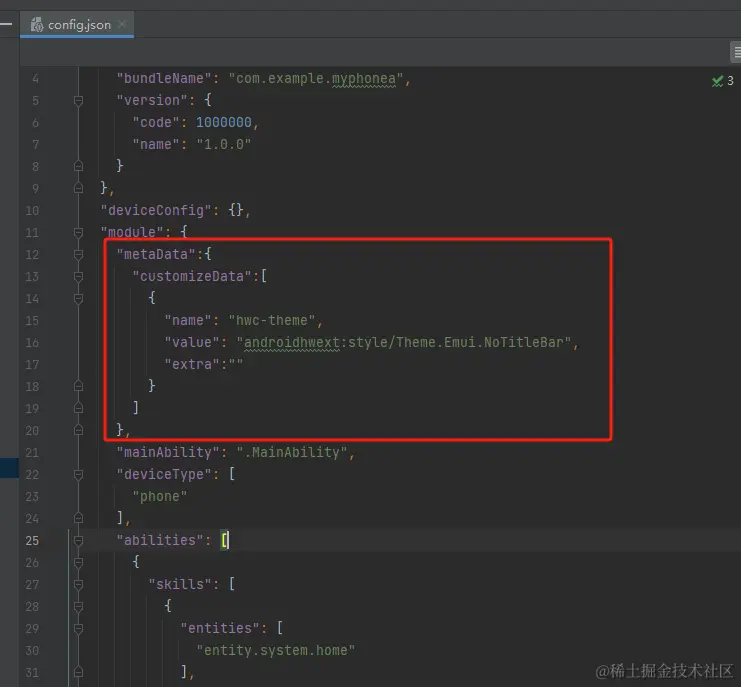Viewport: 741px width, 687px height.
Task: Click the "skills" key
Action: click(x=180, y=584)
